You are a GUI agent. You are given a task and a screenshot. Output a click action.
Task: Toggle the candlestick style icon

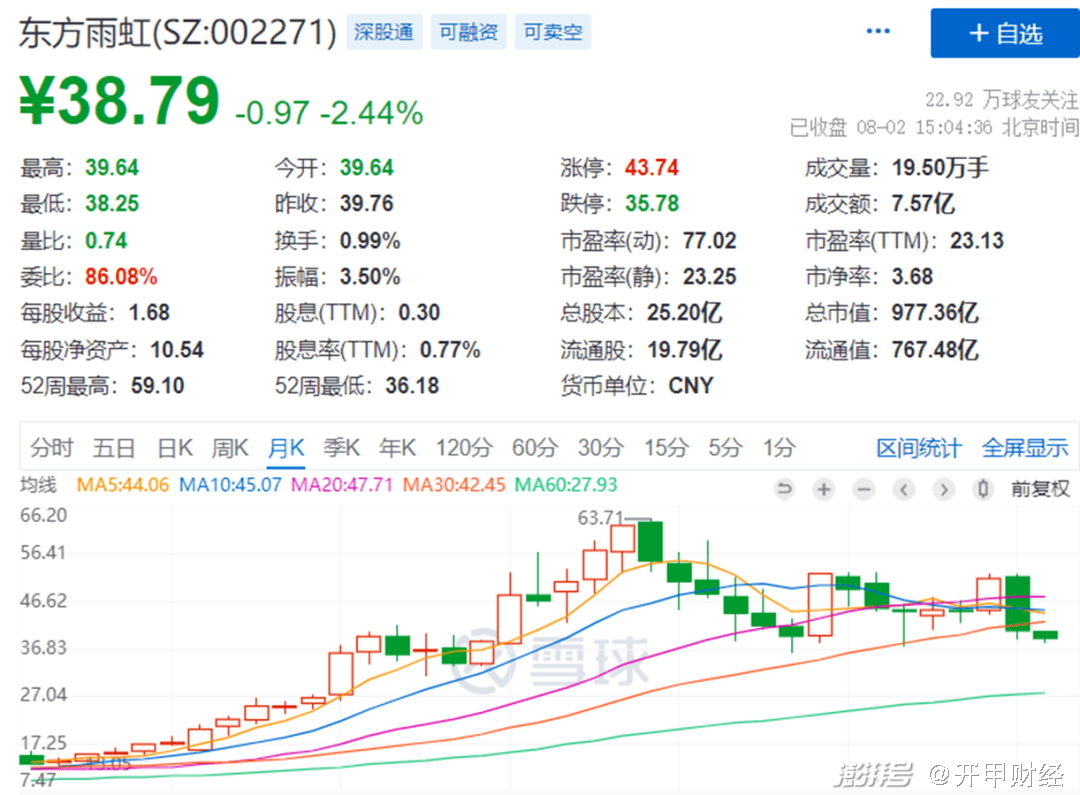point(983,489)
